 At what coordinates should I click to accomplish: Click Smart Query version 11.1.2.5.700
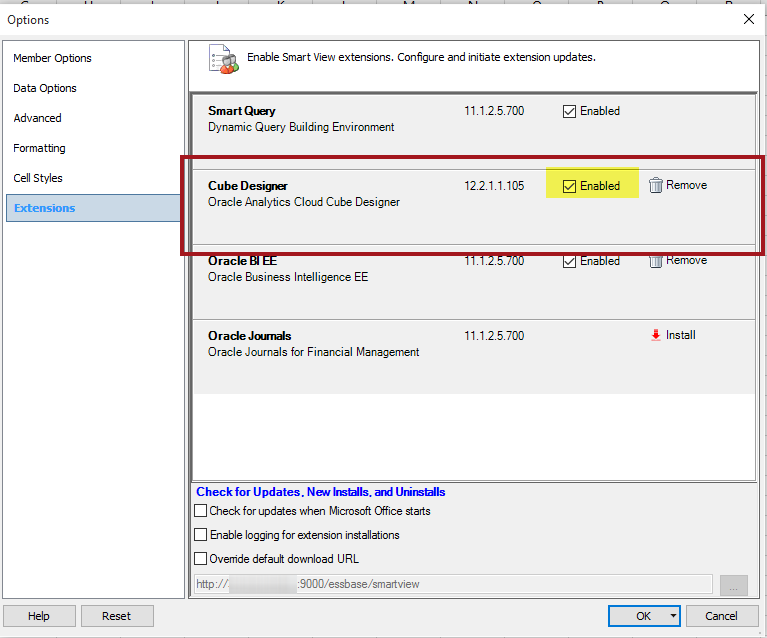[494, 111]
